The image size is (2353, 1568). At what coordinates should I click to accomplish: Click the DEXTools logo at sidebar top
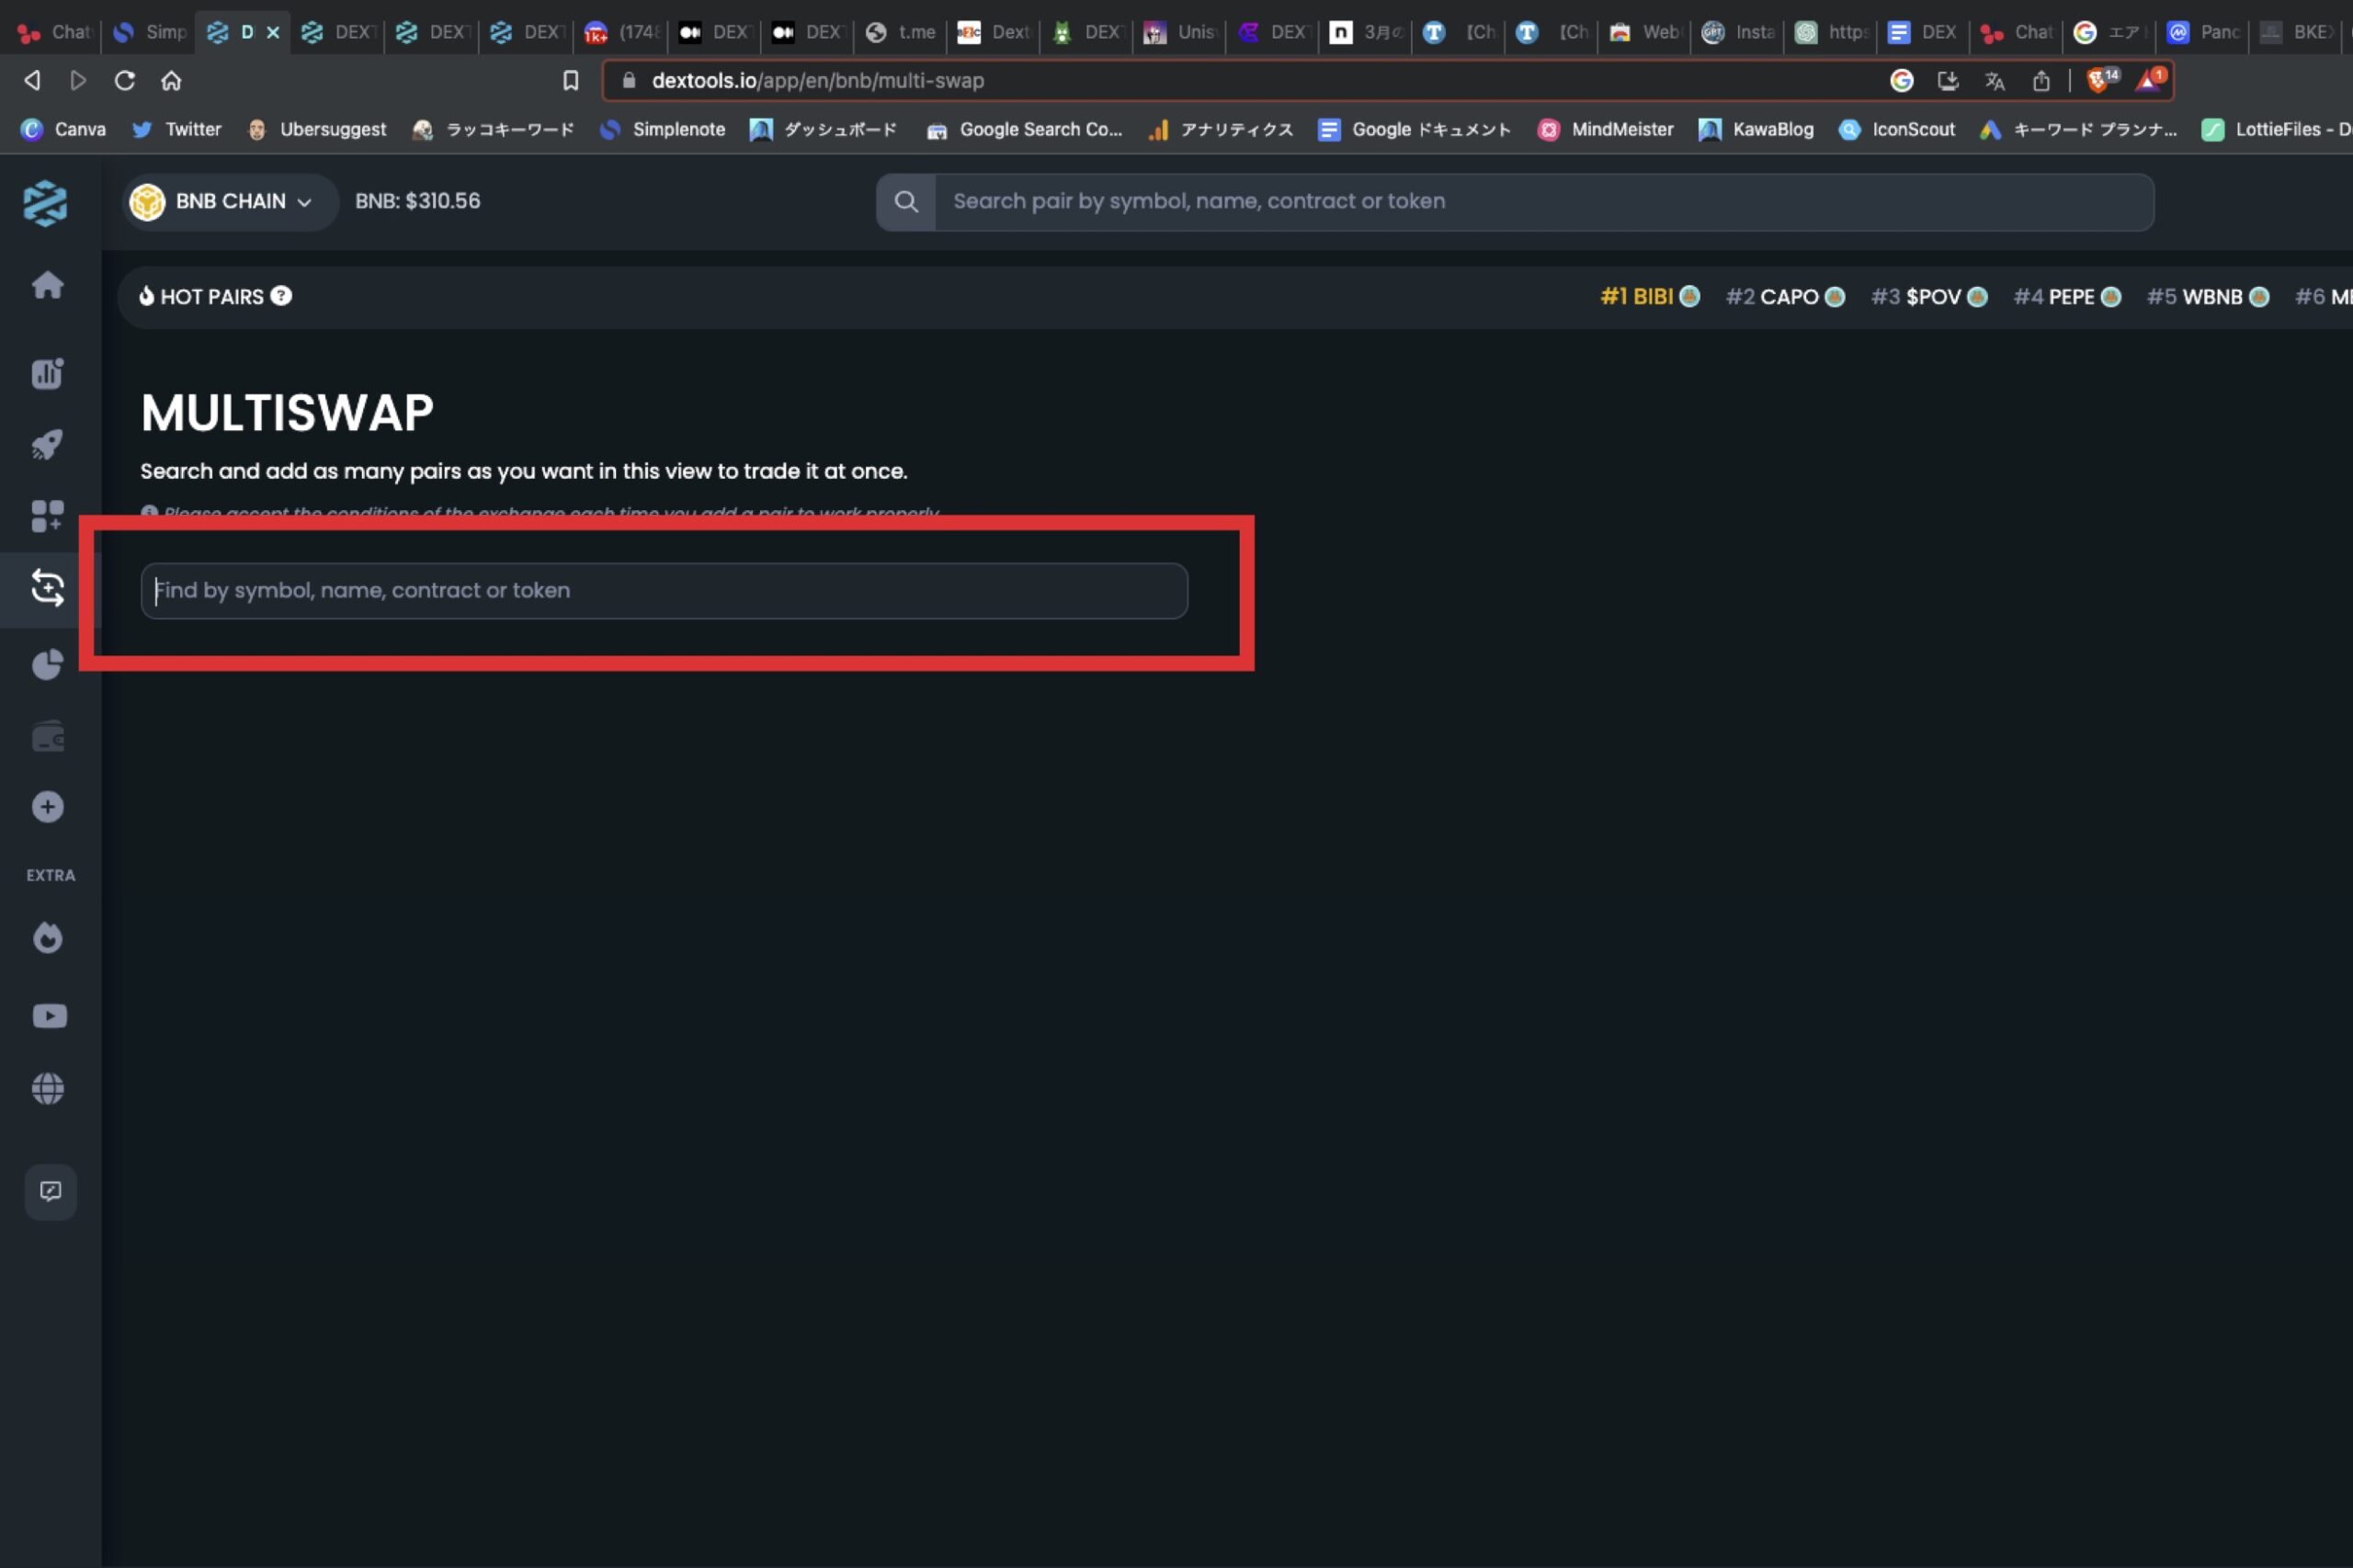click(47, 203)
